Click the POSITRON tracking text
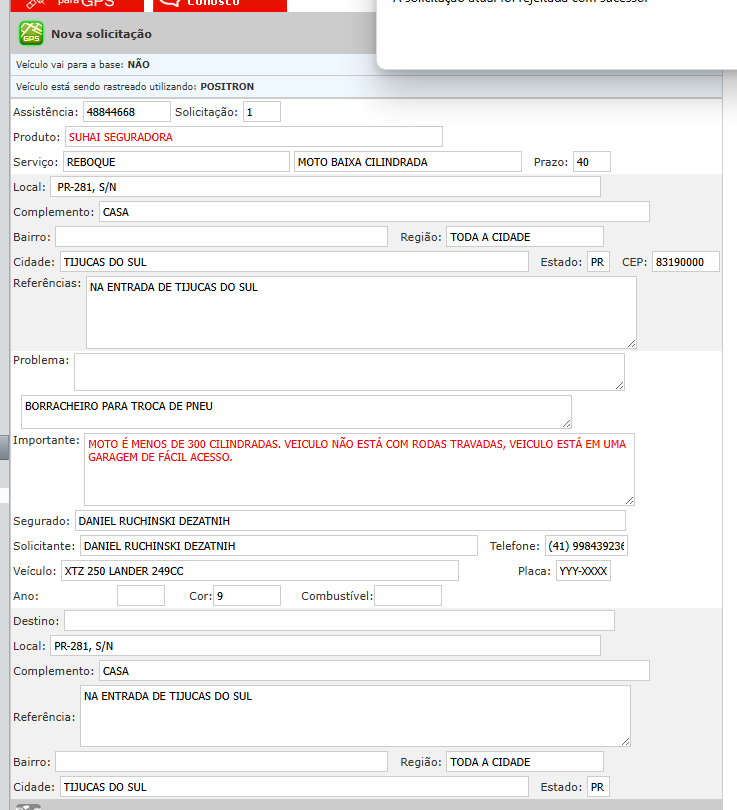The image size is (737, 810). click(227, 87)
